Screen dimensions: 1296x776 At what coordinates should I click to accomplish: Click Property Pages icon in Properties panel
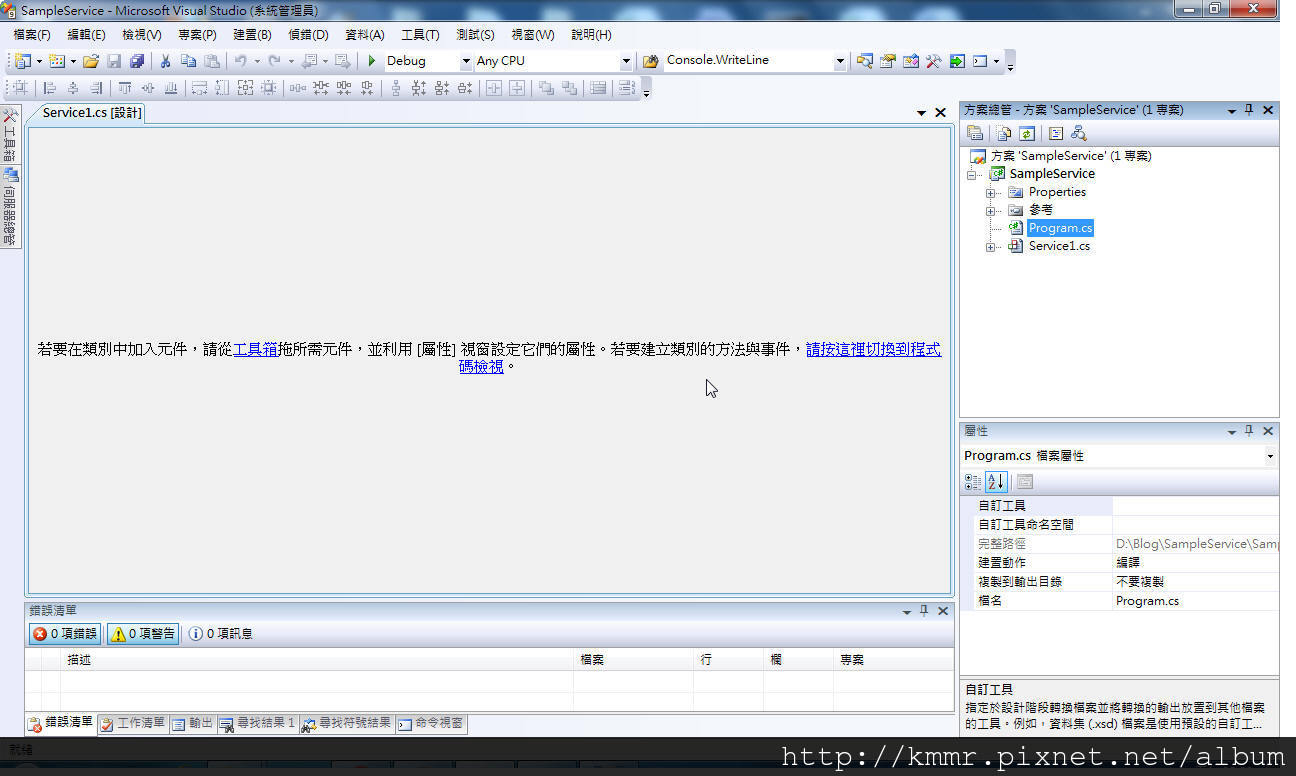(1025, 481)
